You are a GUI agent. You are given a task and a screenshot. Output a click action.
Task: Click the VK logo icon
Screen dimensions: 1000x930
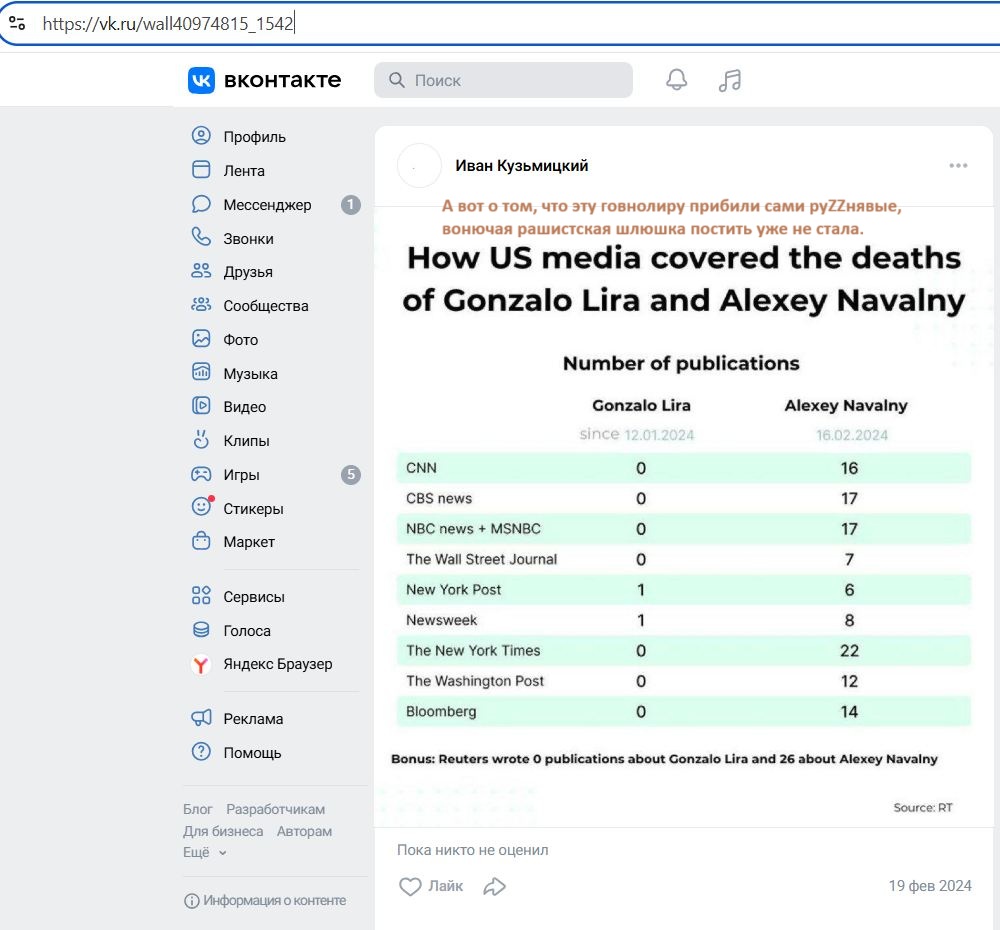pos(201,80)
